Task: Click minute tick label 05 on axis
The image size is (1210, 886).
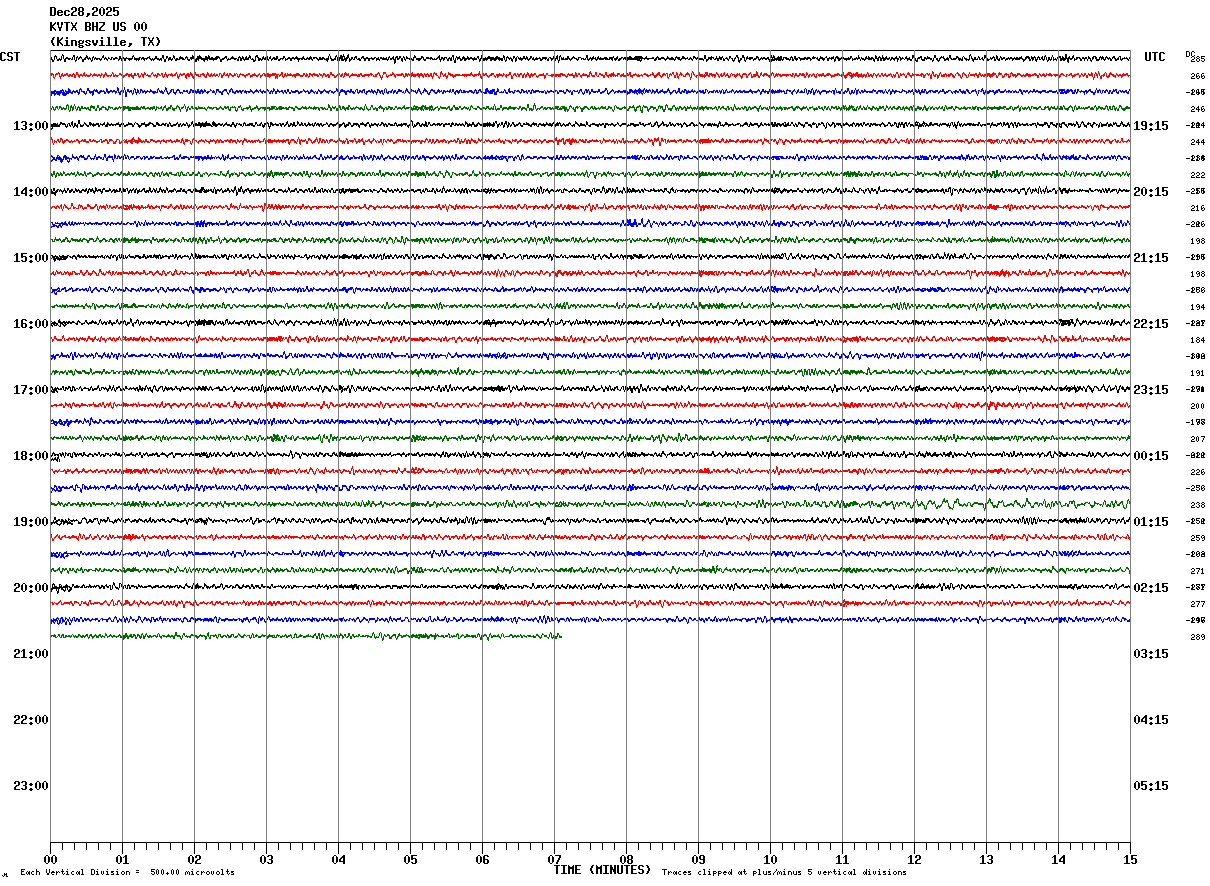Action: (410, 859)
